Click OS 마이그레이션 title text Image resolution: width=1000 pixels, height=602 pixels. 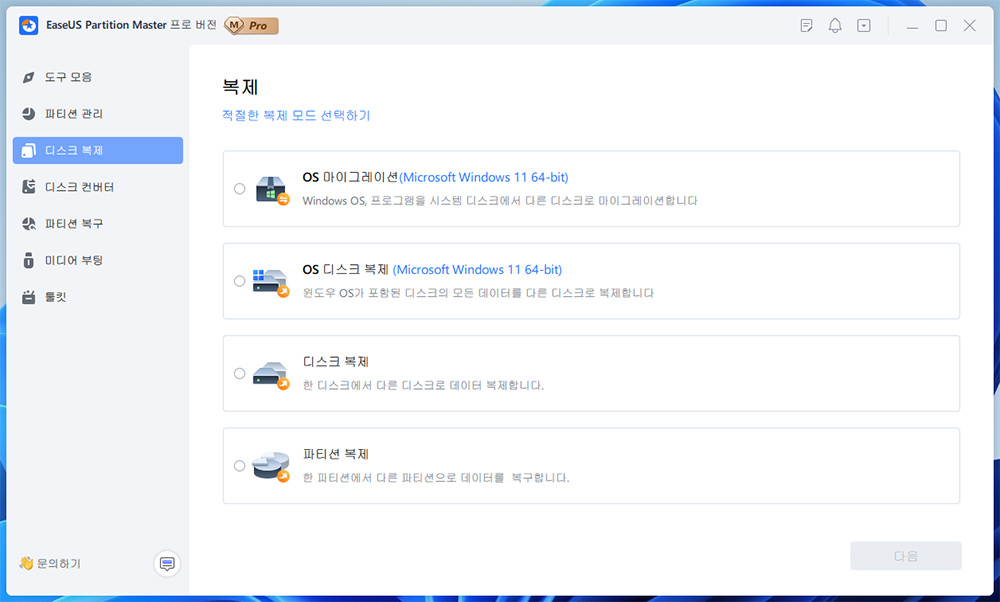350,177
